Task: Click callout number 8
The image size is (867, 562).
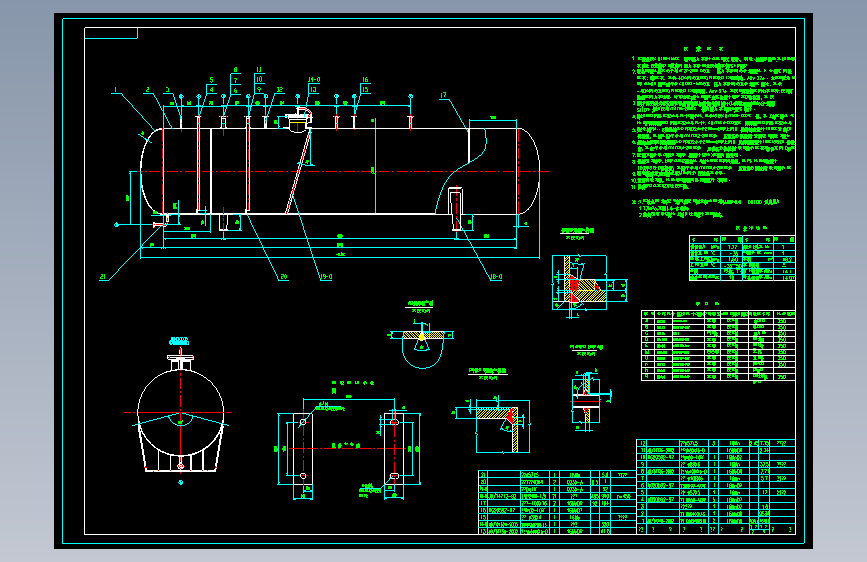Action: [x=236, y=70]
